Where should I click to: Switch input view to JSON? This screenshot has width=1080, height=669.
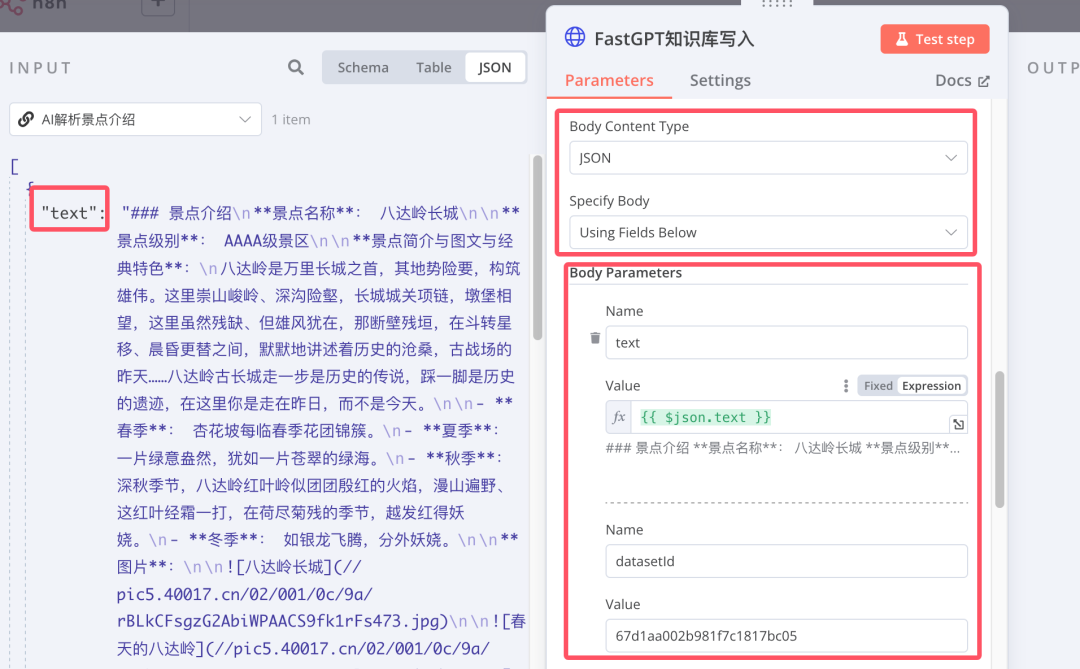coord(495,68)
